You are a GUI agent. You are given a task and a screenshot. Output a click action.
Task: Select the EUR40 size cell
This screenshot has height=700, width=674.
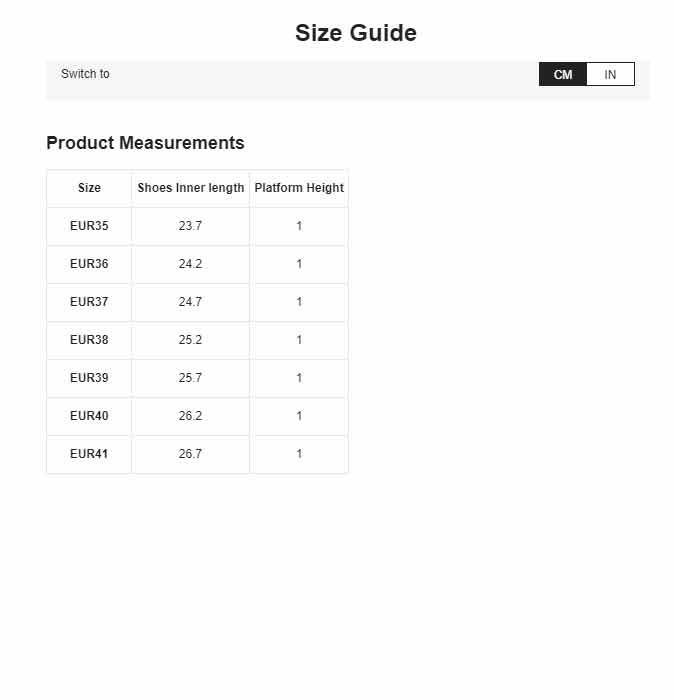pyautogui.click(x=89, y=416)
